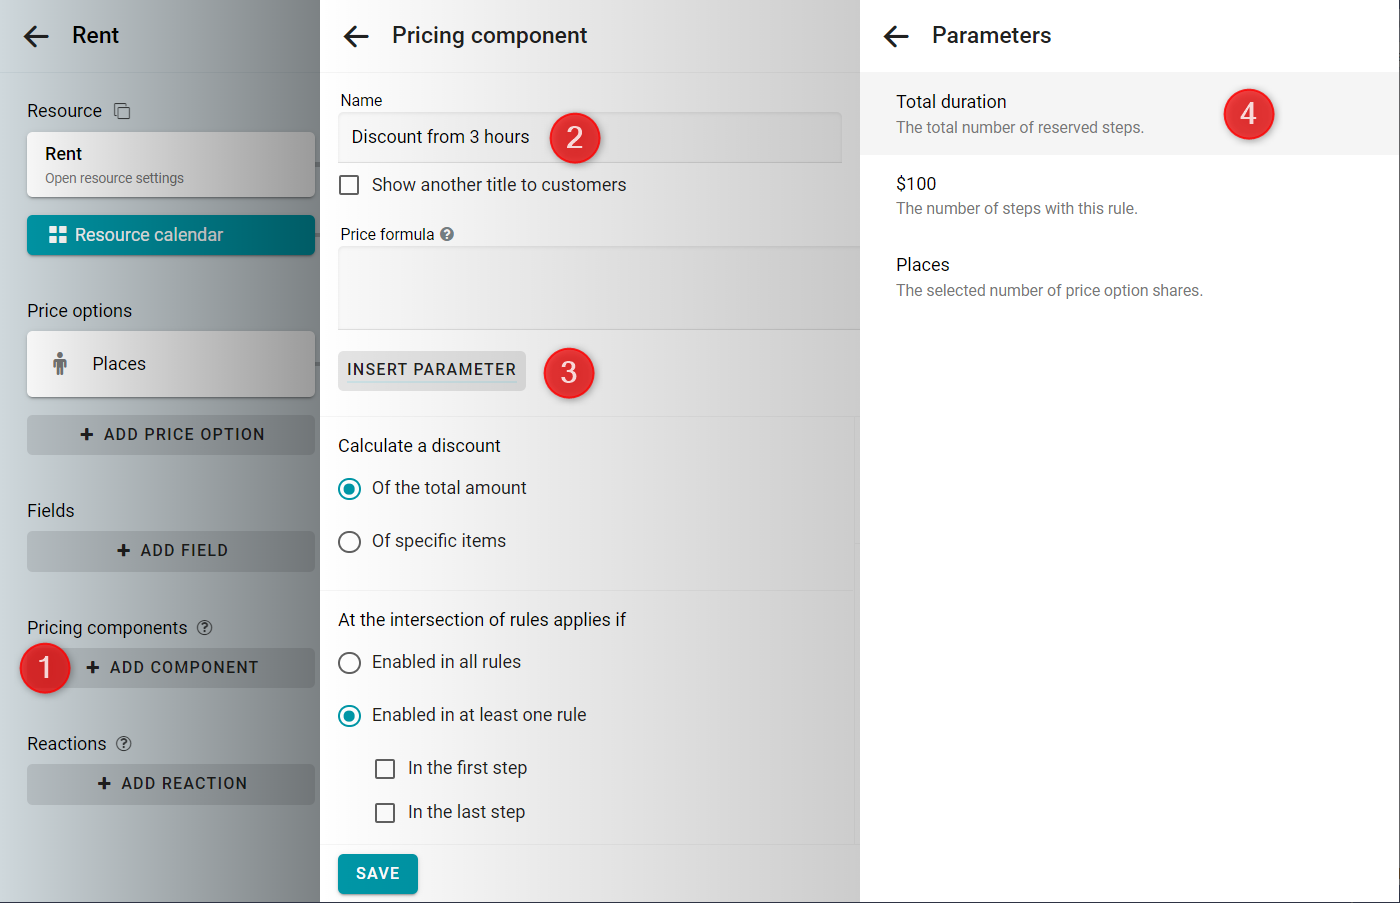1400x903 pixels.
Task: Pick the Total duration parameter
Action: point(1129,114)
